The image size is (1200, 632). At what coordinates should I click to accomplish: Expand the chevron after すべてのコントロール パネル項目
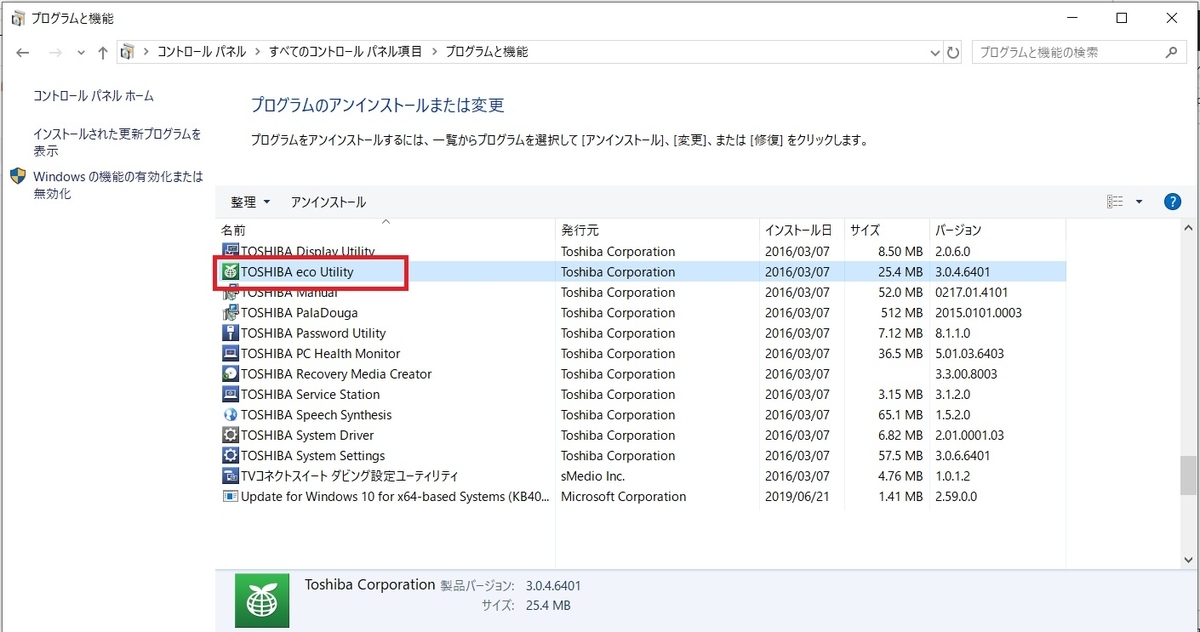pos(434,52)
